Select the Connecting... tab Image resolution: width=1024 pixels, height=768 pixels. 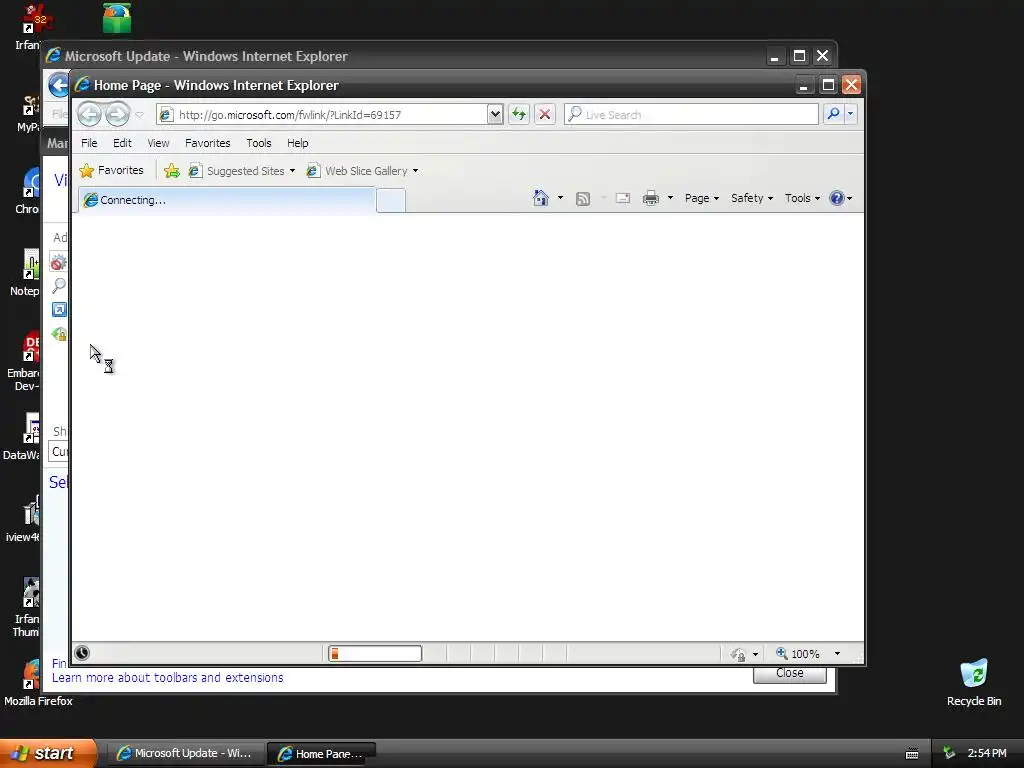pyautogui.click(x=227, y=200)
